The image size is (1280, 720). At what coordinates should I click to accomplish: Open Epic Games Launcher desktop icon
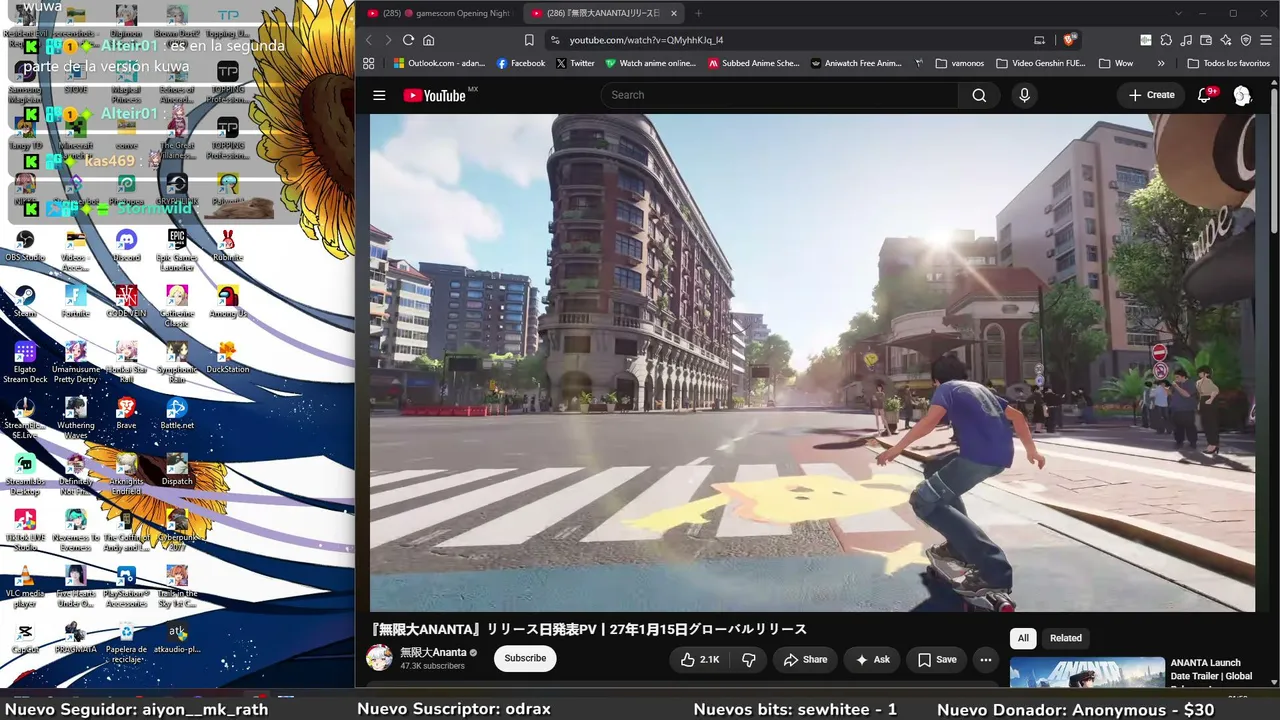point(177,249)
